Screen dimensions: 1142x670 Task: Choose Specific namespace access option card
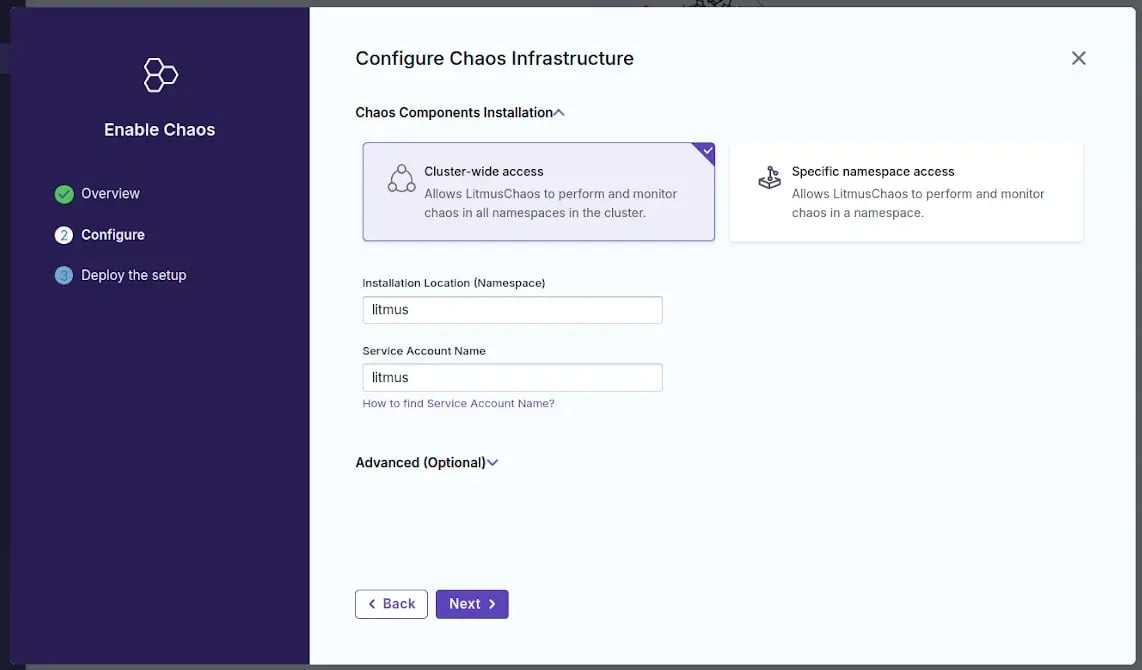(906, 191)
